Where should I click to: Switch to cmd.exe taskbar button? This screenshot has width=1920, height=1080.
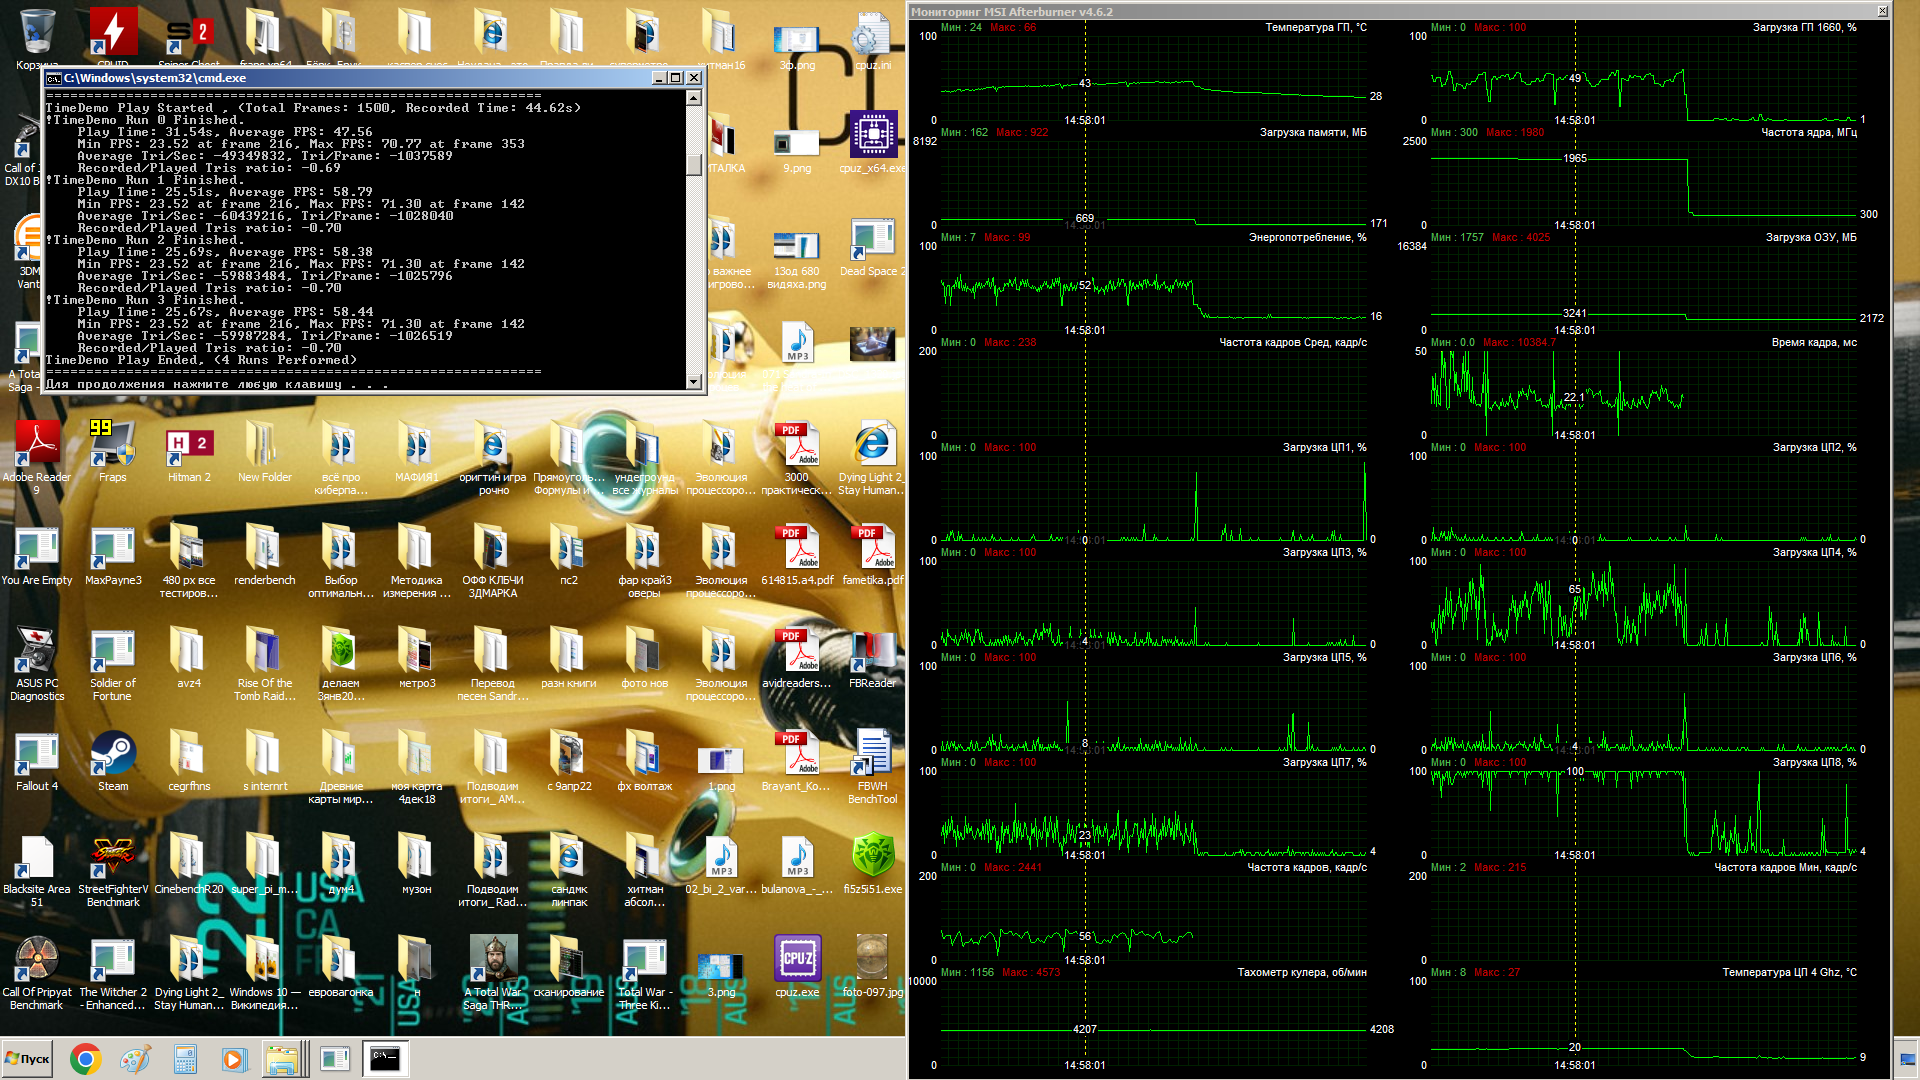pyautogui.click(x=385, y=1059)
